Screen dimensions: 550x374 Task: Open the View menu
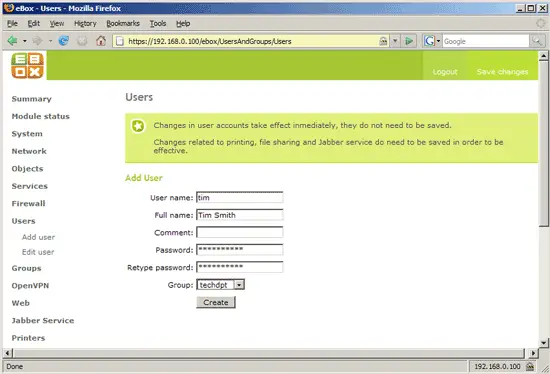pyautogui.click(x=56, y=23)
